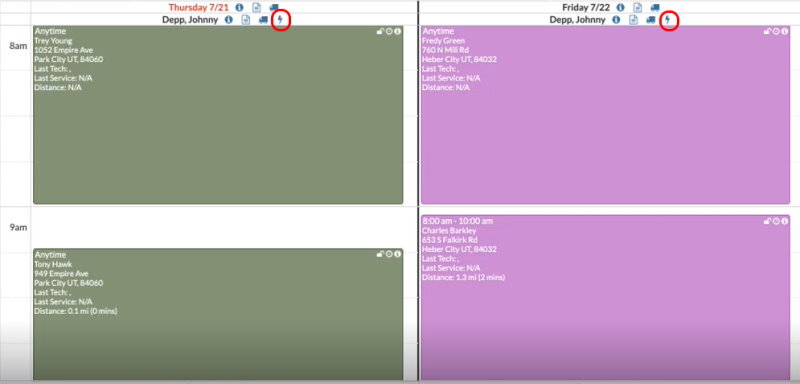
Task: Toggle the lock on Trey Young's appointment
Action: click(x=380, y=32)
